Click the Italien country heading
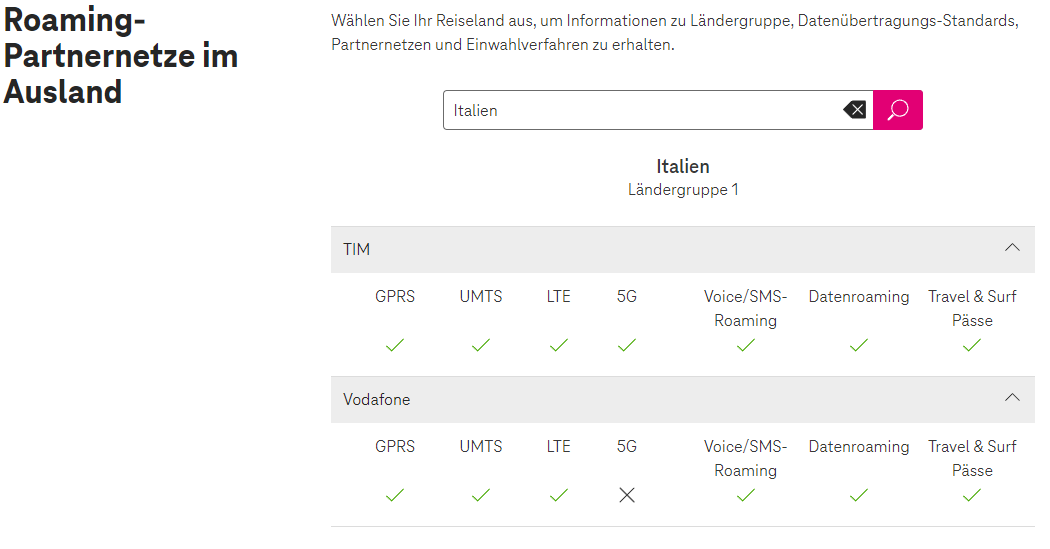 click(x=683, y=166)
